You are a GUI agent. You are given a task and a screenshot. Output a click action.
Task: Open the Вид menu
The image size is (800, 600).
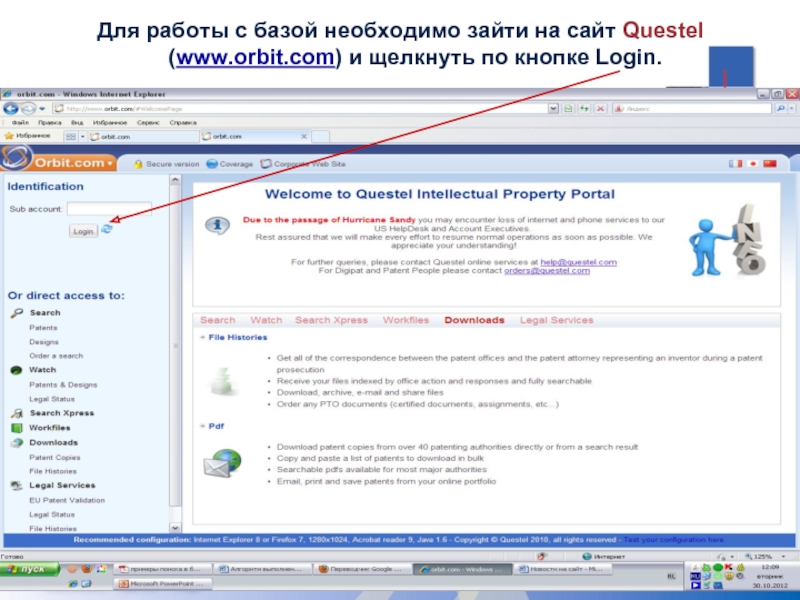pyautogui.click(x=77, y=122)
